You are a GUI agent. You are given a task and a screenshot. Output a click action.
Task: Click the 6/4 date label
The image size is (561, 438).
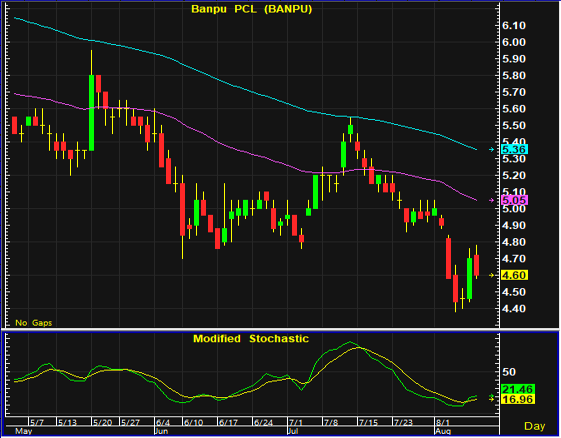163,423
